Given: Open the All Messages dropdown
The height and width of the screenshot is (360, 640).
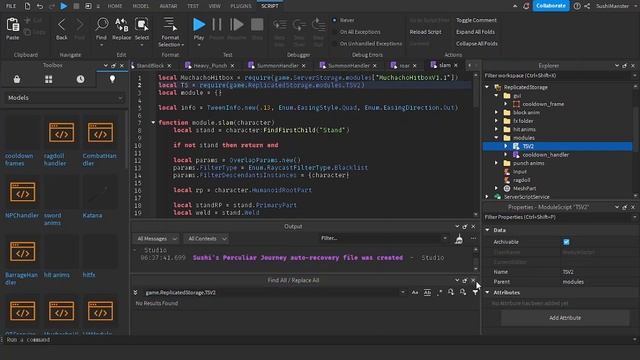Looking at the screenshot, I should pyautogui.click(x=157, y=238).
